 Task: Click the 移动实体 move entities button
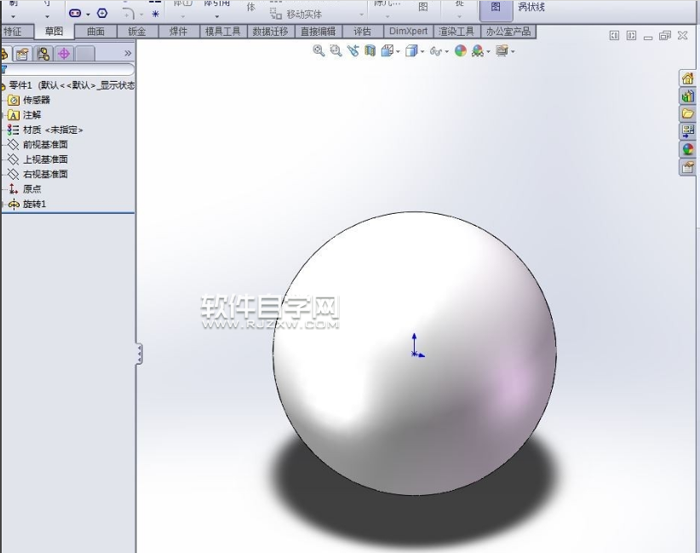pyautogui.click(x=296, y=14)
